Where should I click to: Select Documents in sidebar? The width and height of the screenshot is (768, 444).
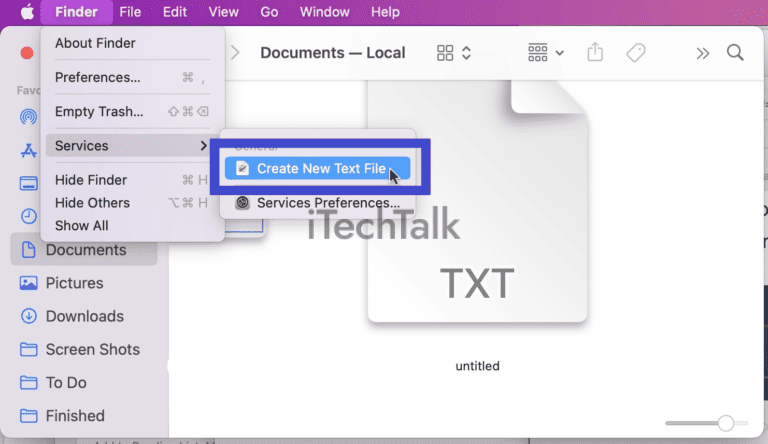pyautogui.click(x=84, y=250)
